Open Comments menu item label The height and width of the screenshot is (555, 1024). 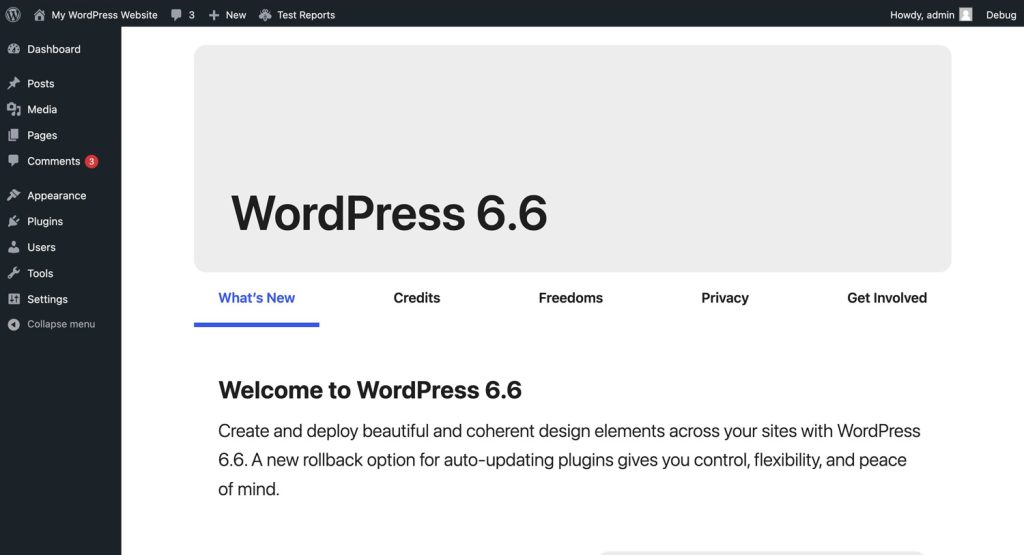(54, 161)
